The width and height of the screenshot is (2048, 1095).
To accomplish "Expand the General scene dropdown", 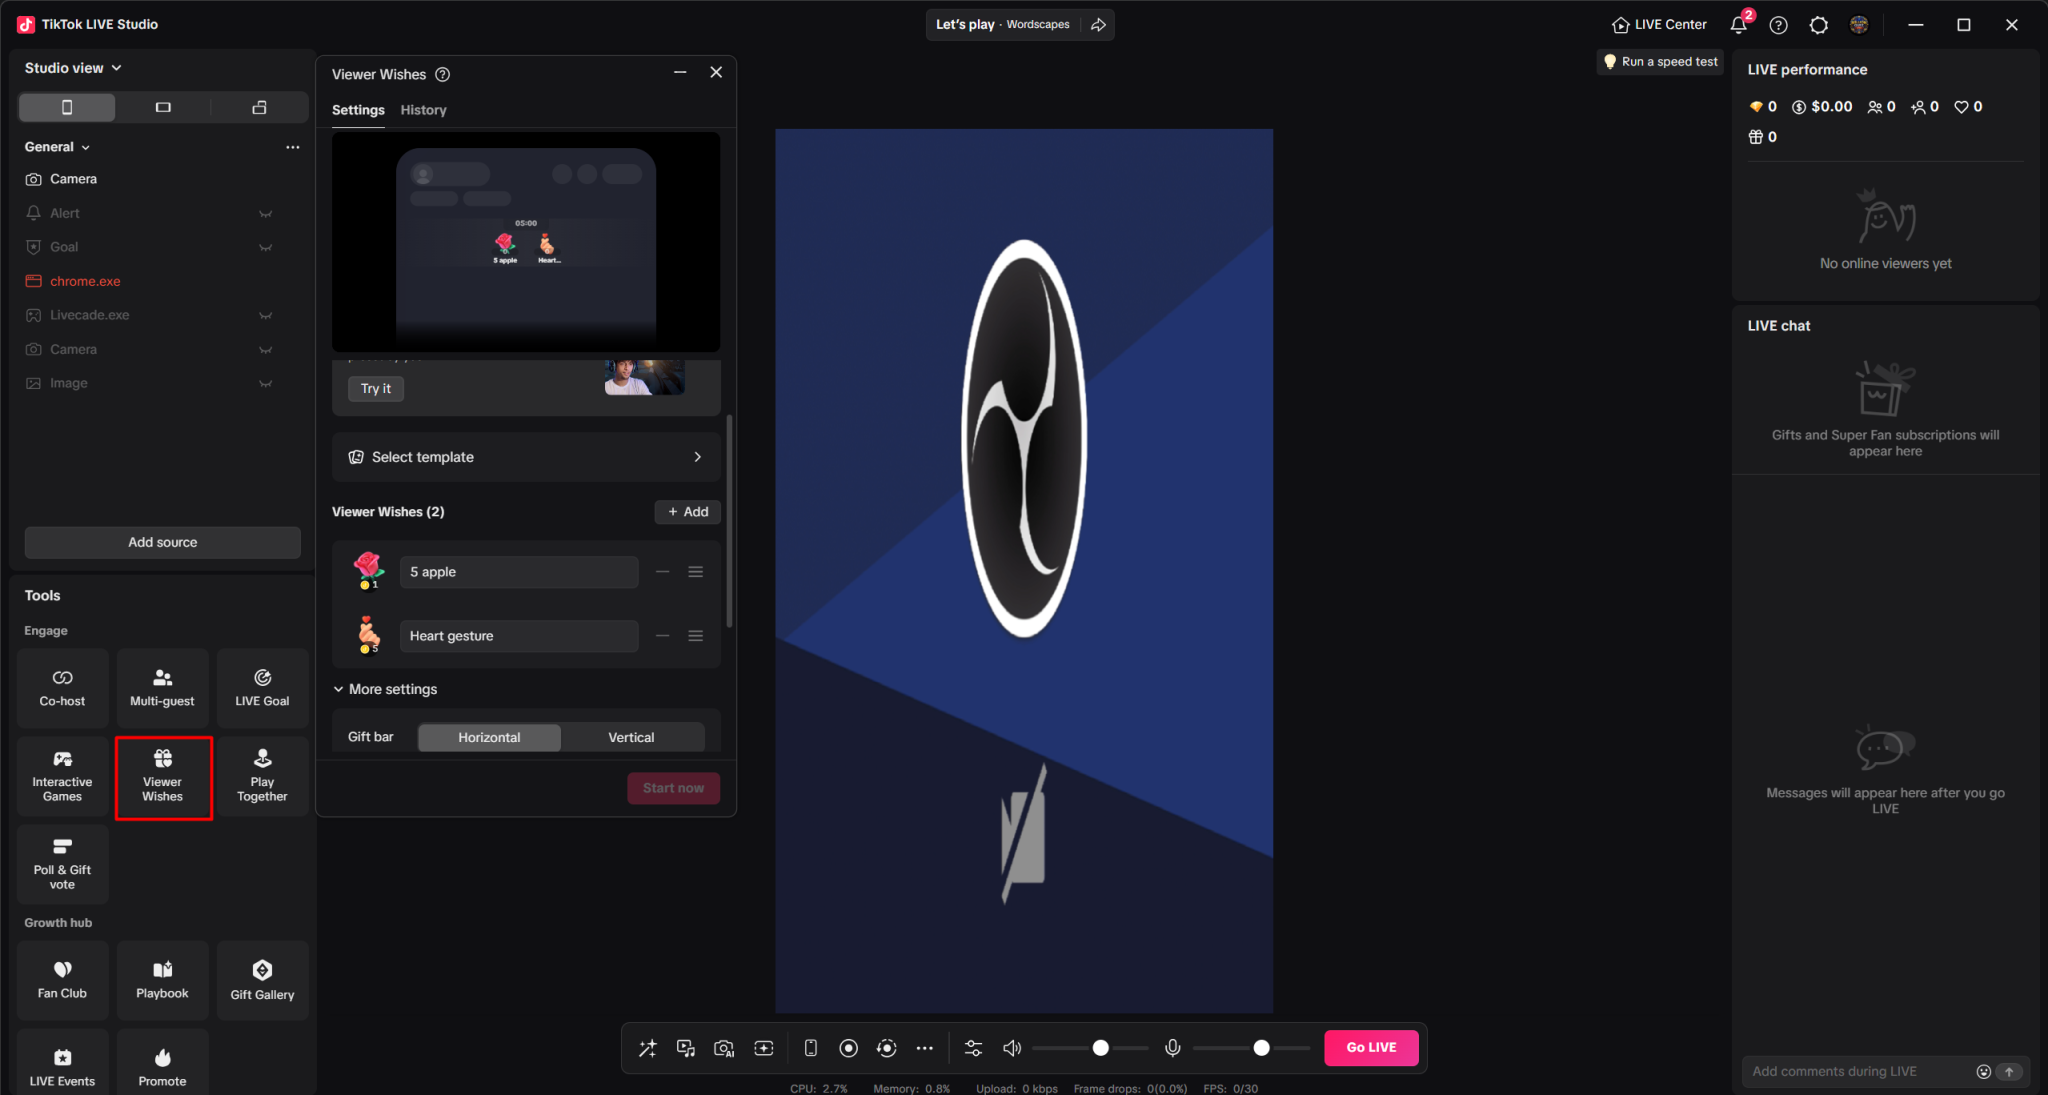I will coord(57,147).
